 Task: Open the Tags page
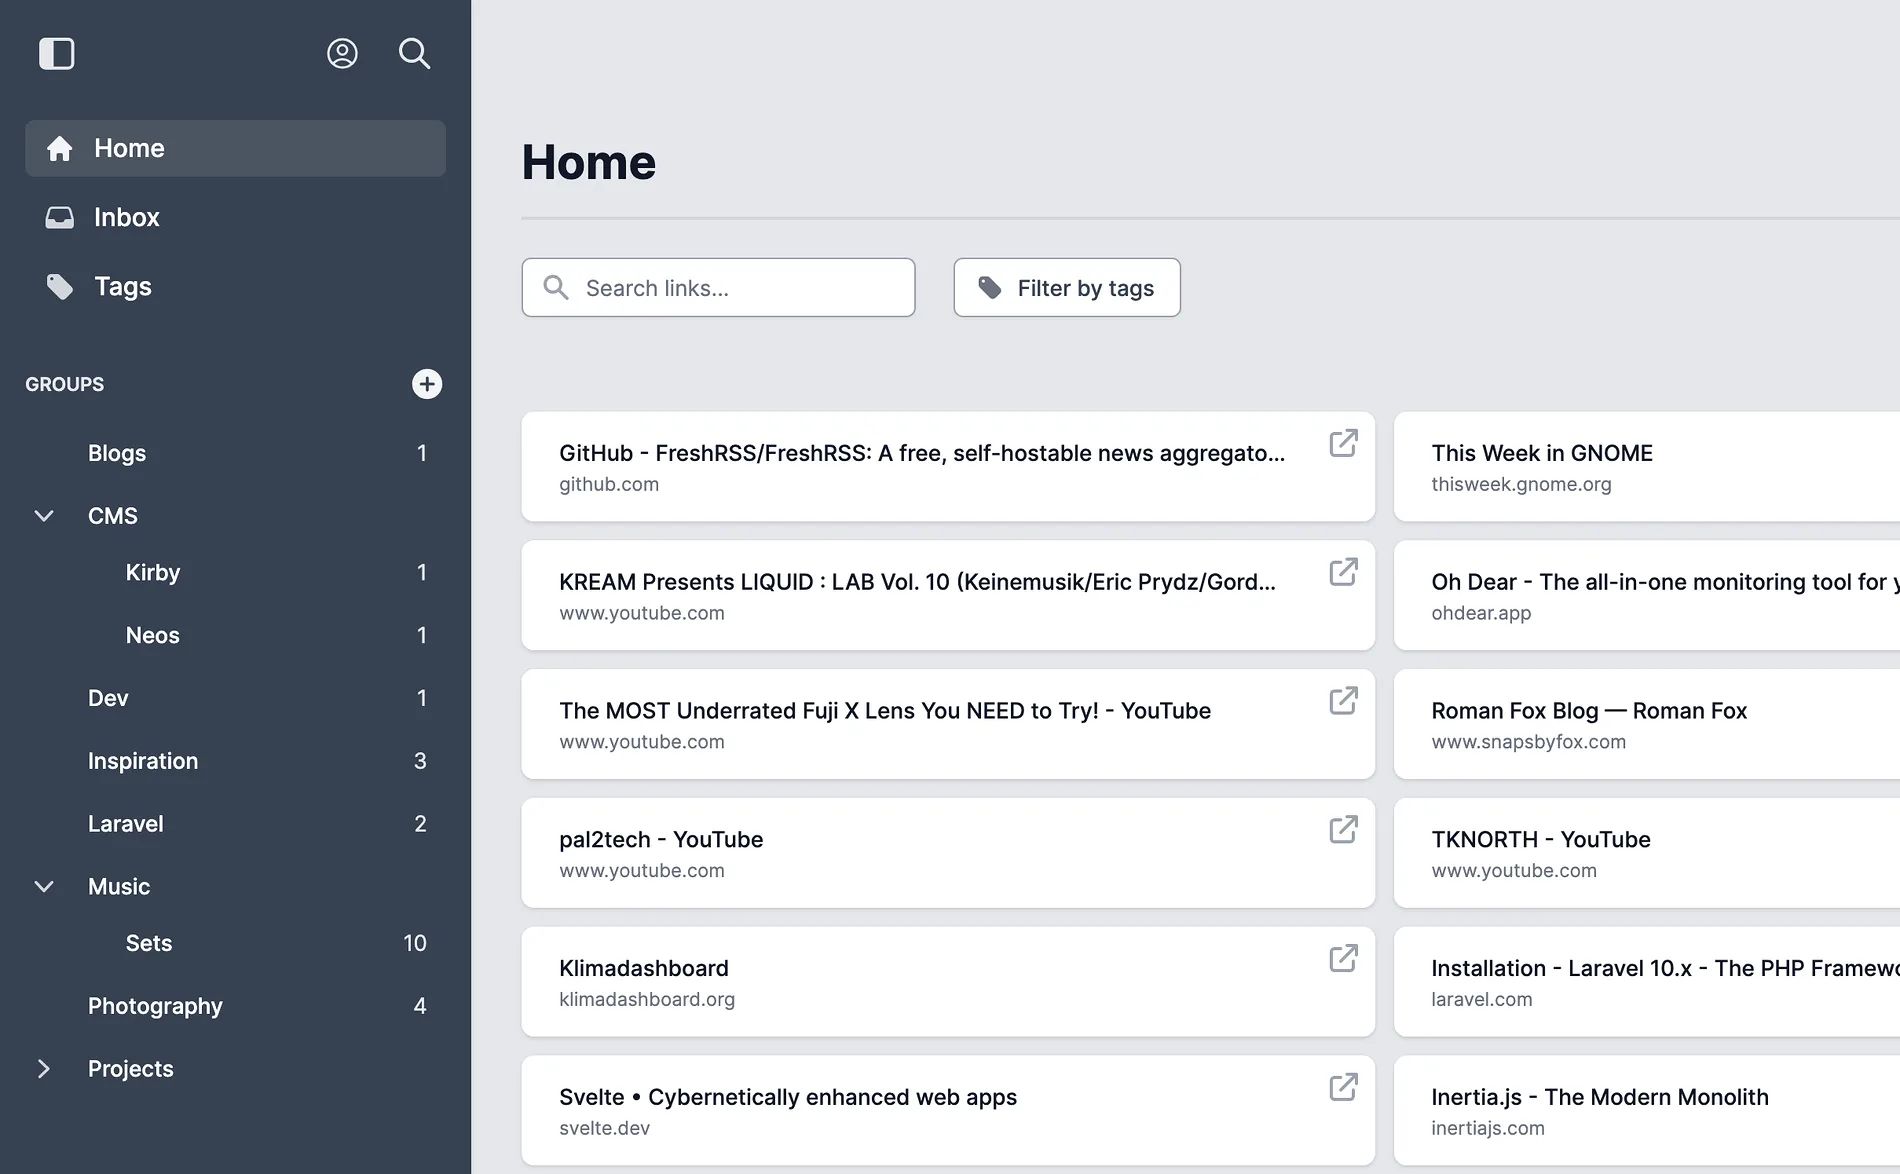tap(235, 287)
